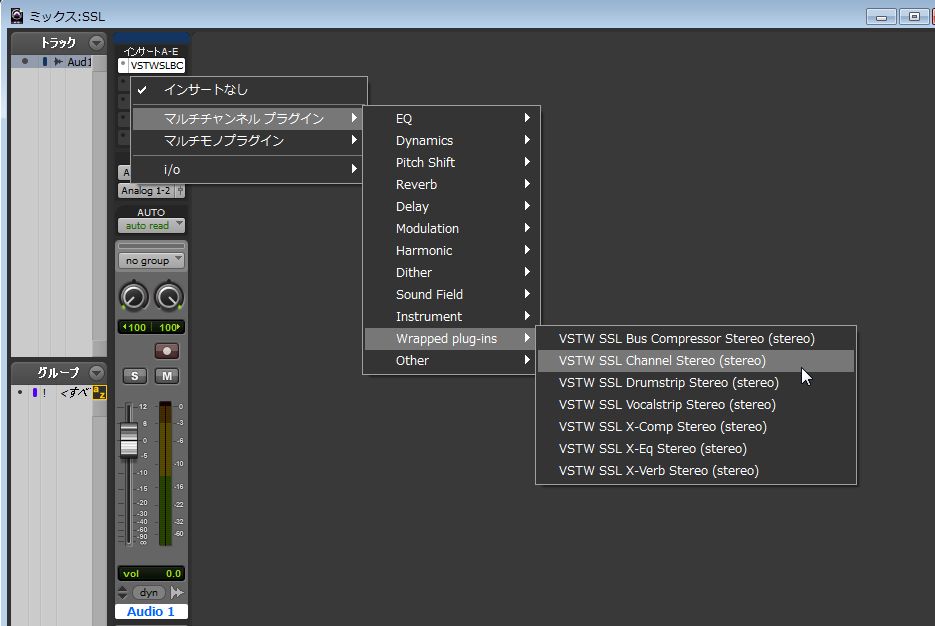Screen dimensions: 935x626
Task: Toggle the record enable button on Audio 1
Action: pyautogui.click(x=166, y=351)
